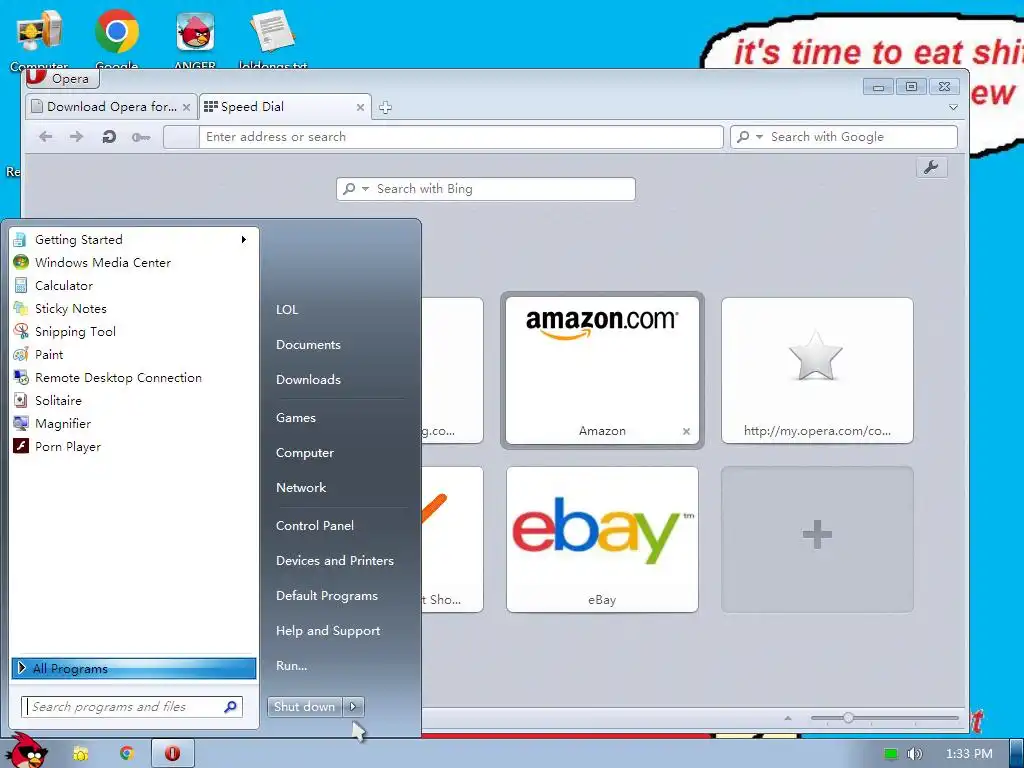Remove the Amazon speed dial entry

[686, 431]
